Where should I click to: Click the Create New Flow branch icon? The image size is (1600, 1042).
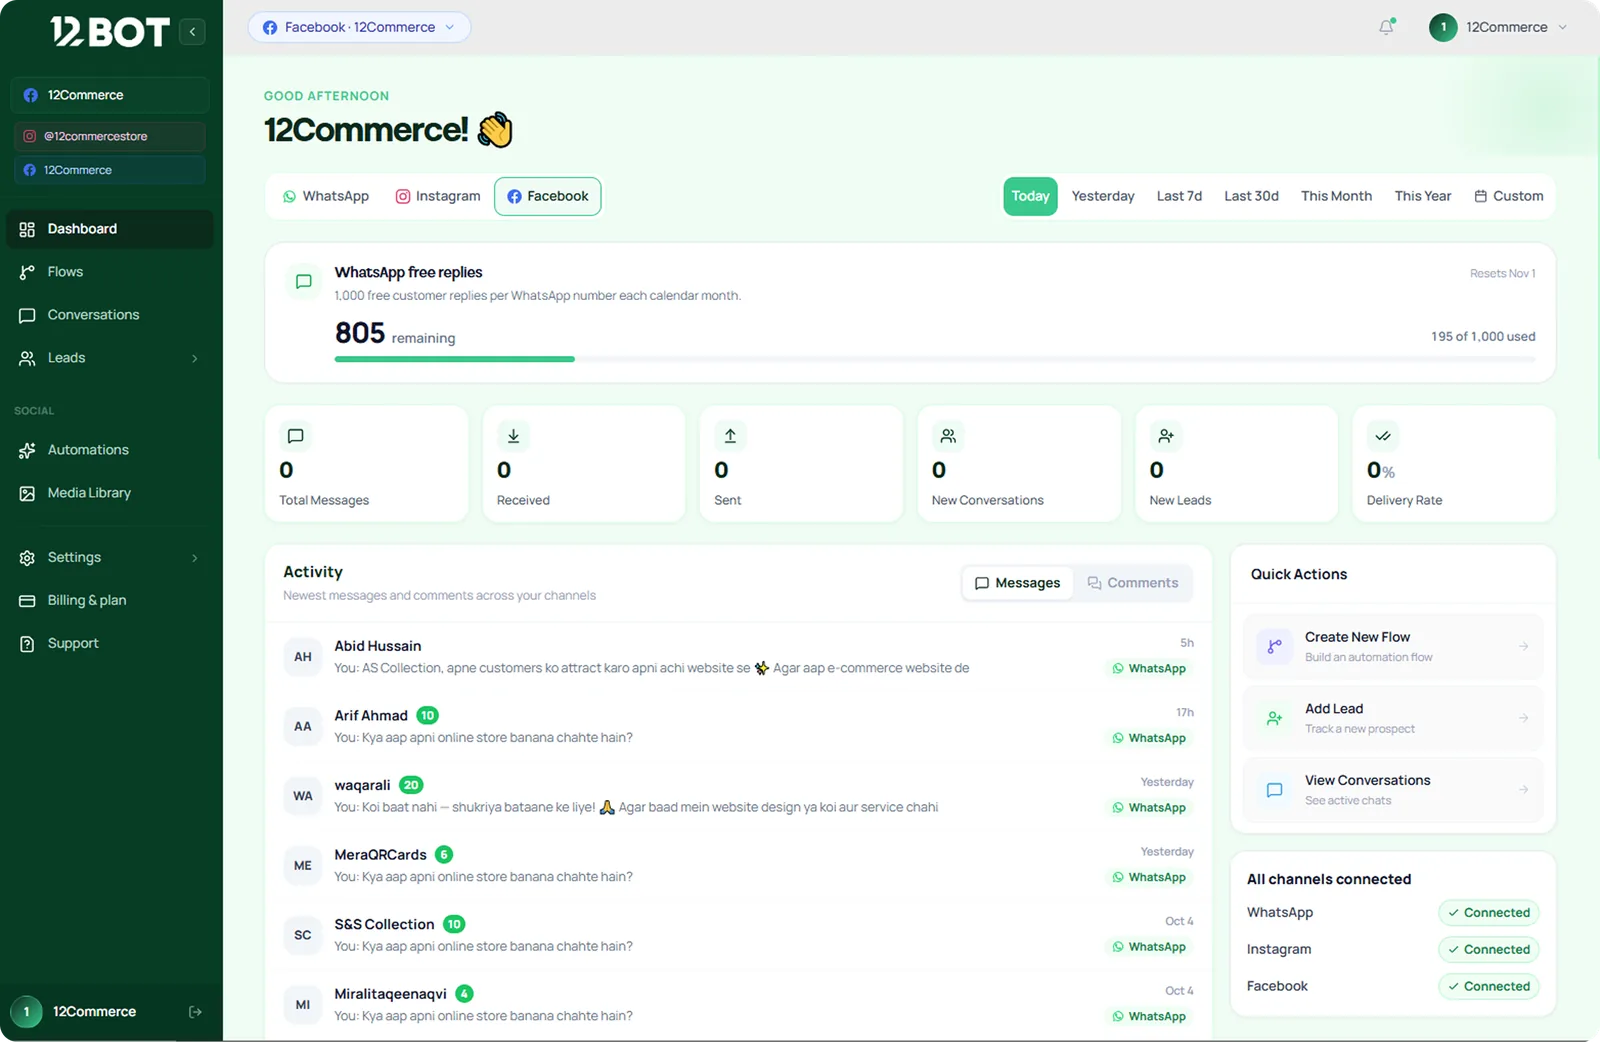pyautogui.click(x=1274, y=647)
